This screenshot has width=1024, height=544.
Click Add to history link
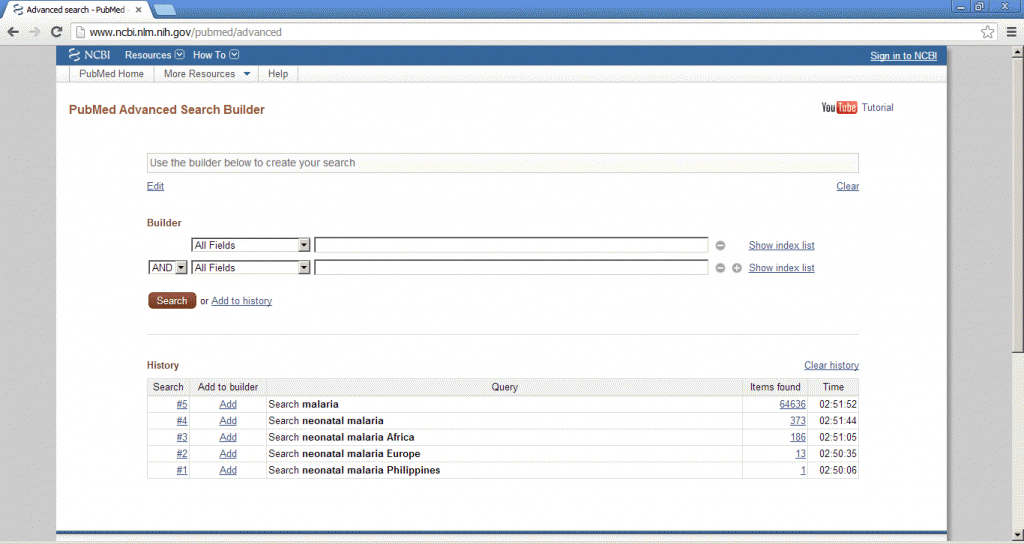242,301
